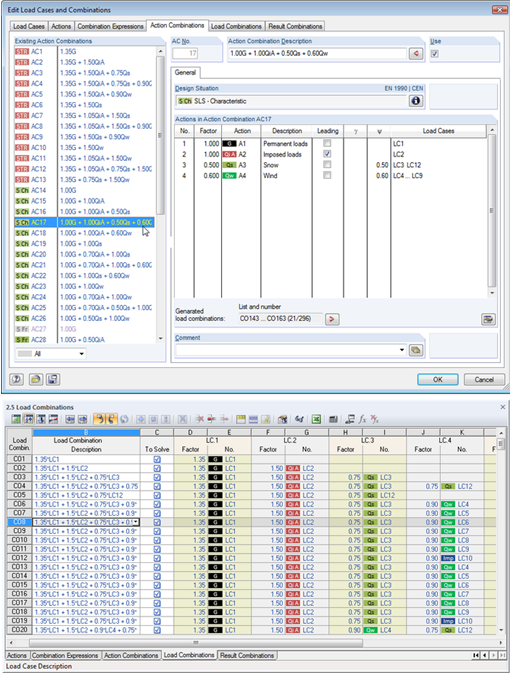
Task: Open the Combination Expressions tab in dialog
Action: point(110,26)
